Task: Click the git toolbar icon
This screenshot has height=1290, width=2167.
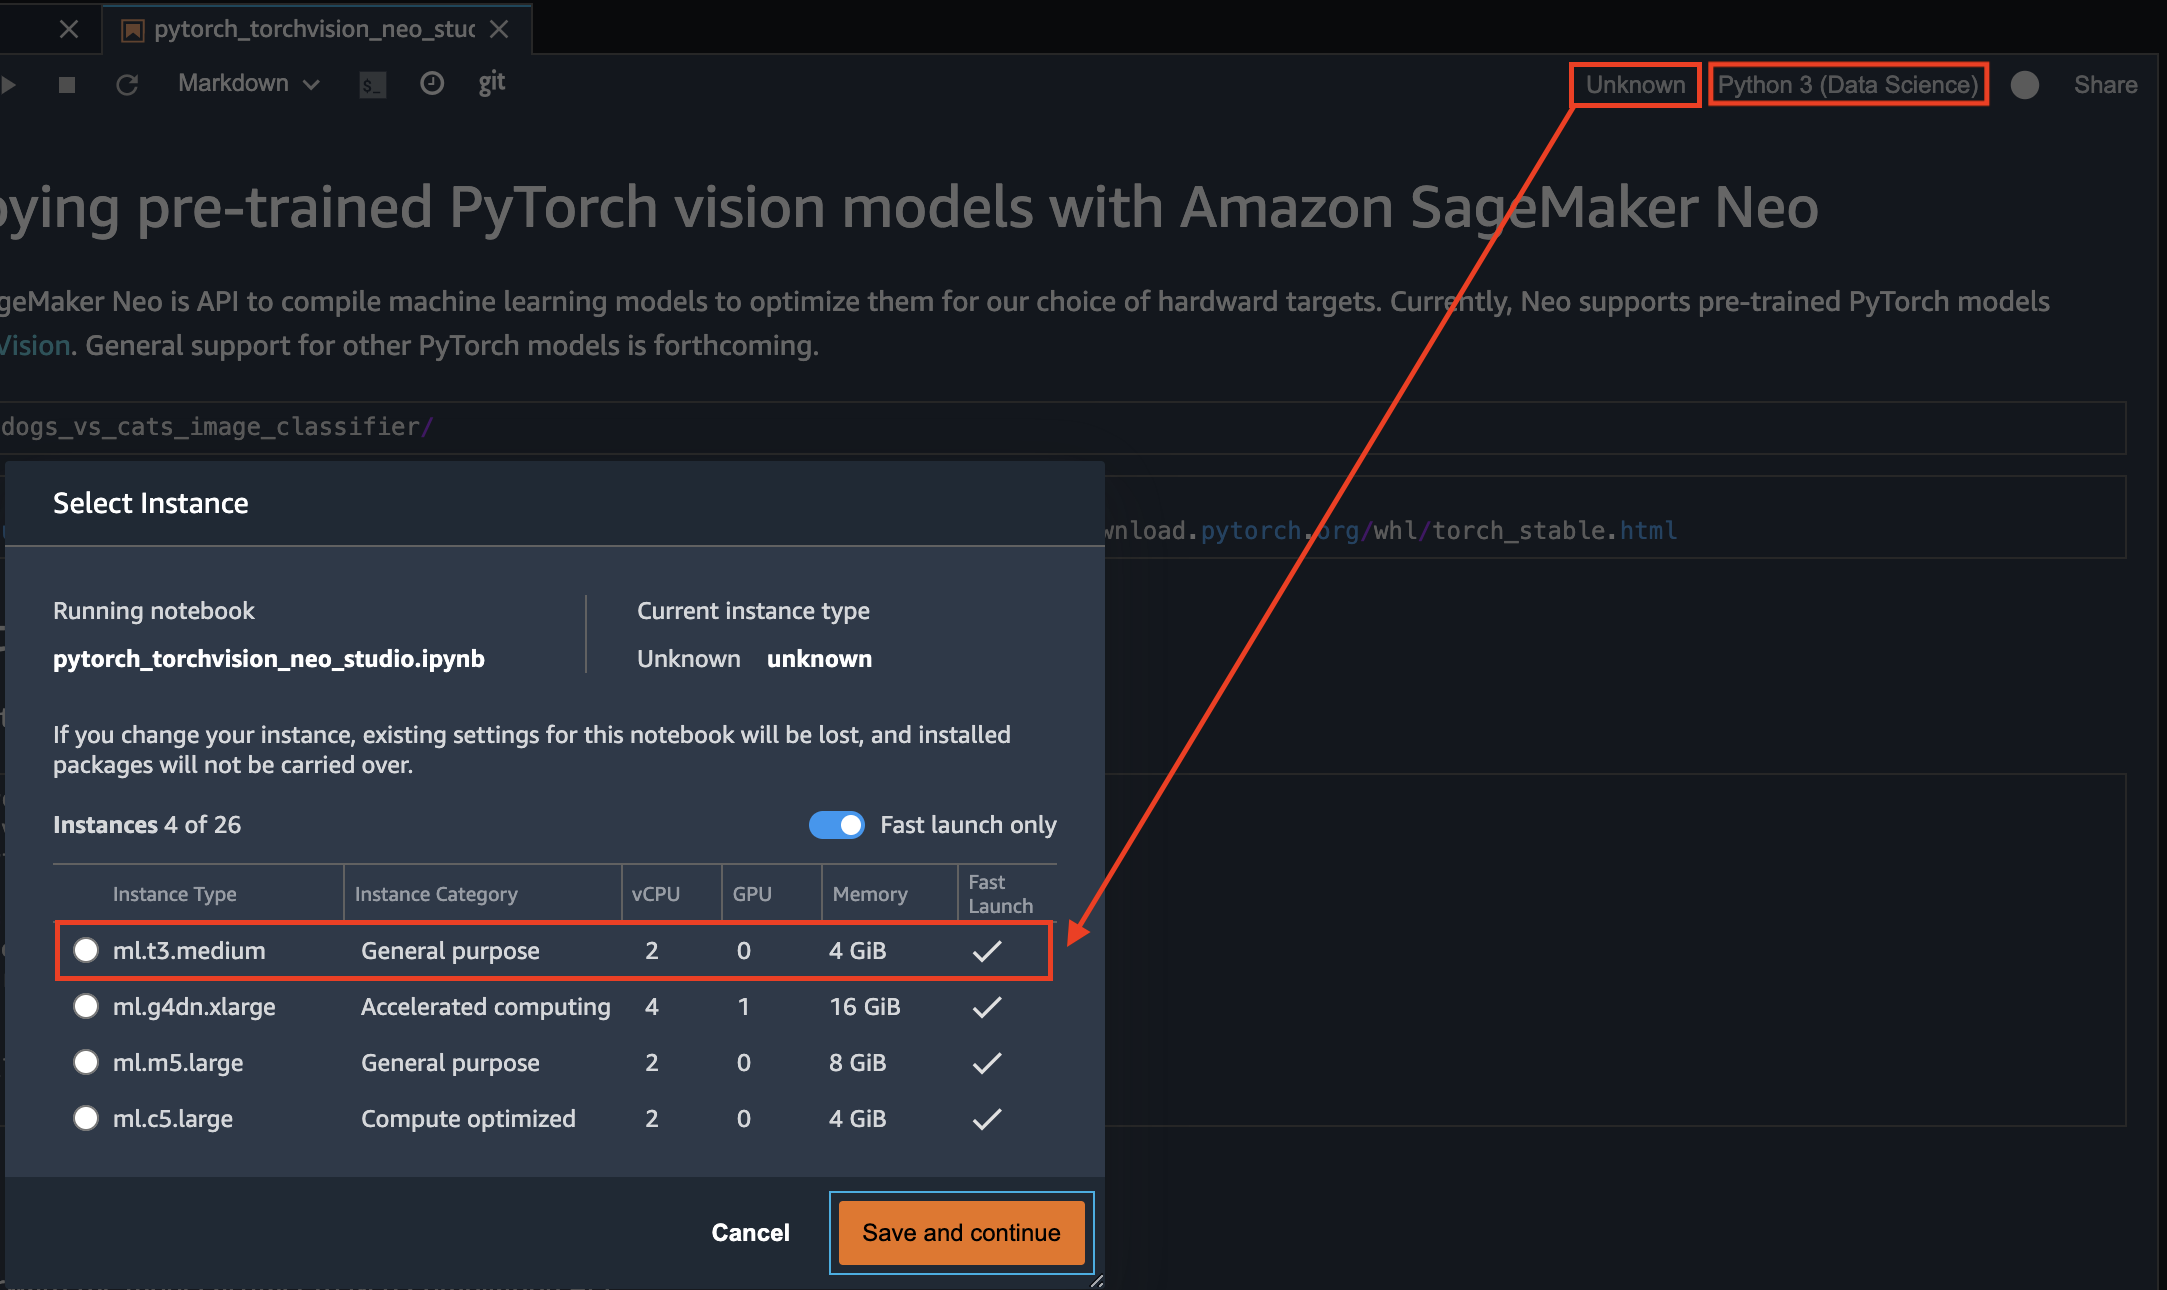Action: 491,83
